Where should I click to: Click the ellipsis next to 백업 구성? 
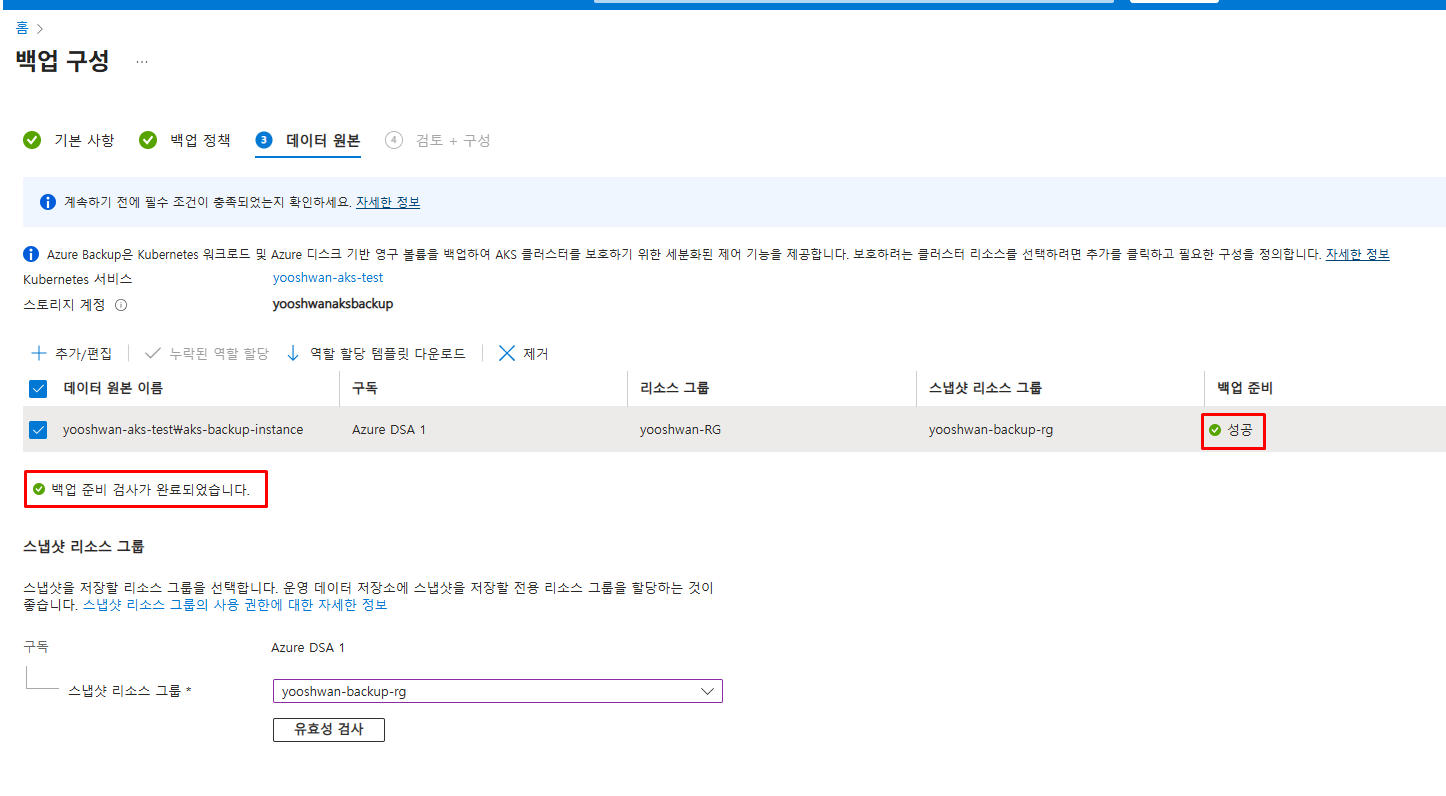coord(142,62)
